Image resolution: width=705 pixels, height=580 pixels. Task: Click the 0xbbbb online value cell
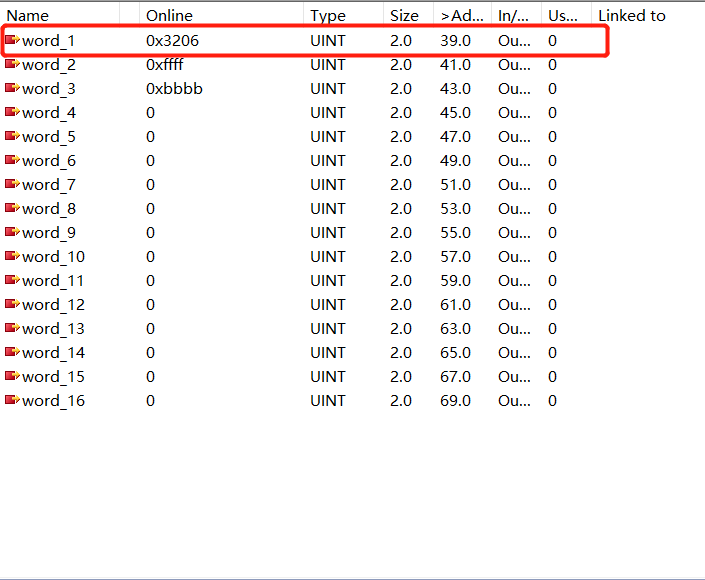(174, 89)
